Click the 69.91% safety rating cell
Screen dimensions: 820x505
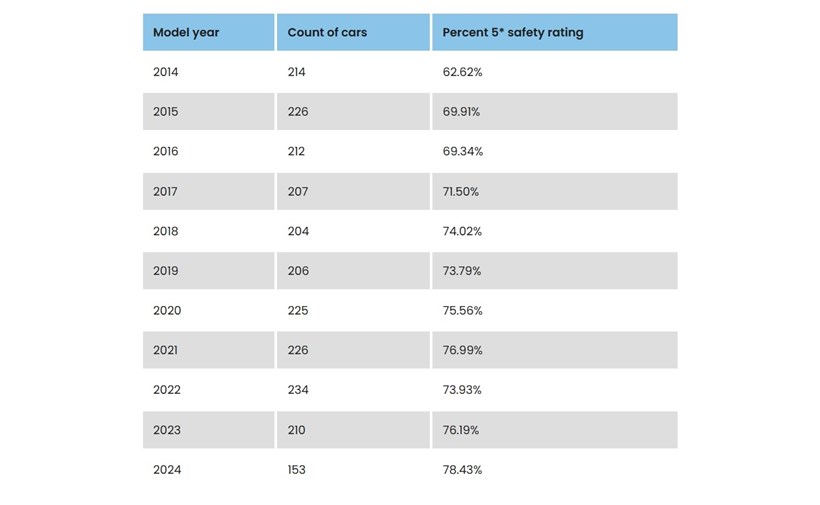(462, 112)
